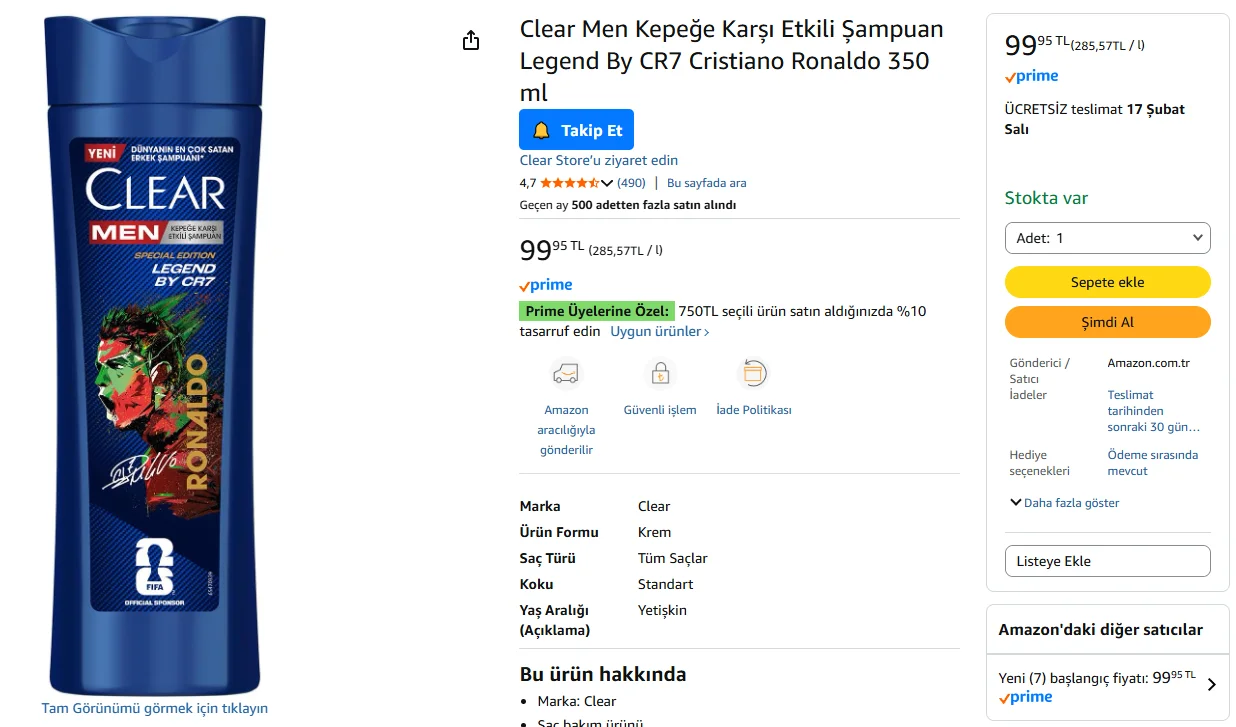Expand Daha fazla göster details
The width and height of the screenshot is (1236, 727).
[1064, 503]
